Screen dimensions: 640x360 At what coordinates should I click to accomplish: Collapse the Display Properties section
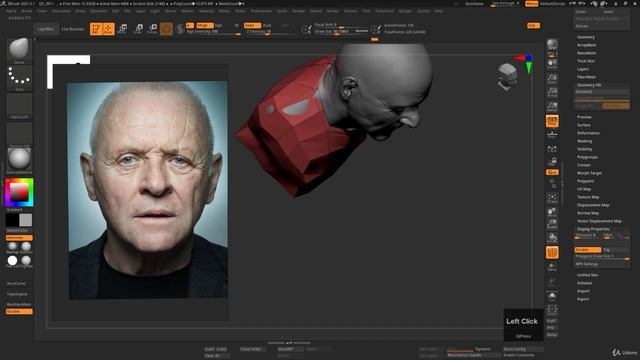point(593,229)
